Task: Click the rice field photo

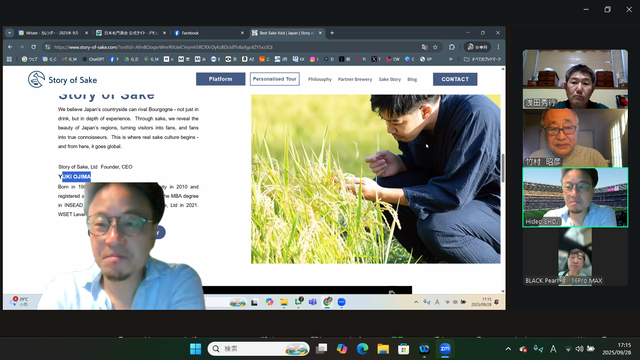Action: pyautogui.click(x=376, y=179)
